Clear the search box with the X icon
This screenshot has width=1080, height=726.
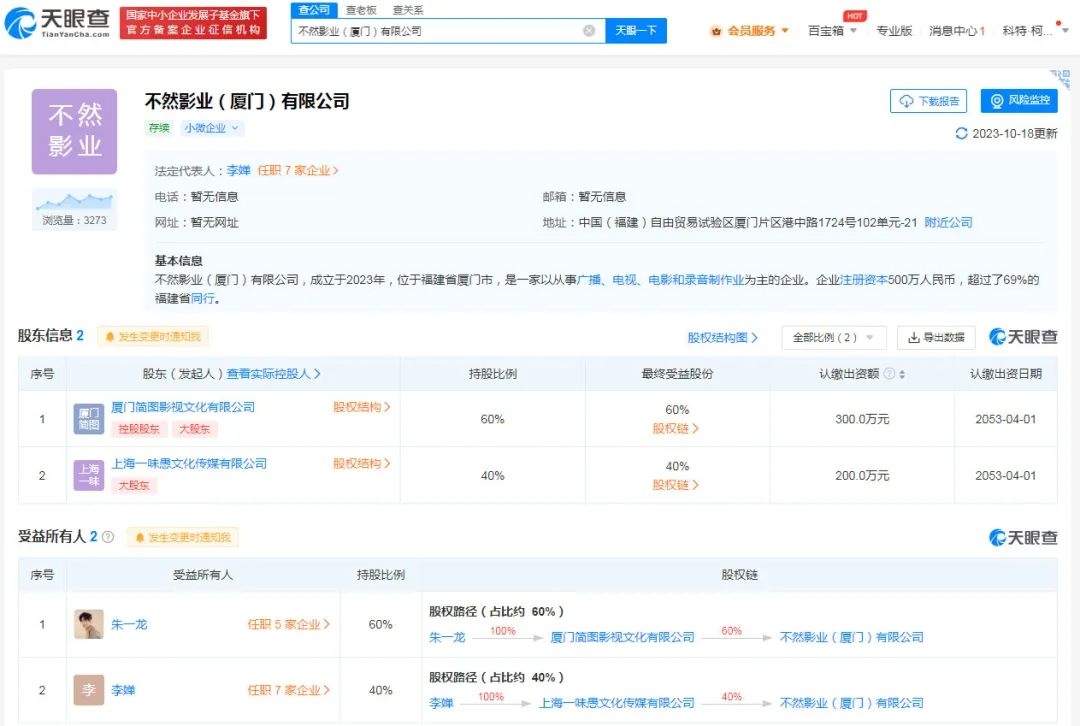coord(589,31)
